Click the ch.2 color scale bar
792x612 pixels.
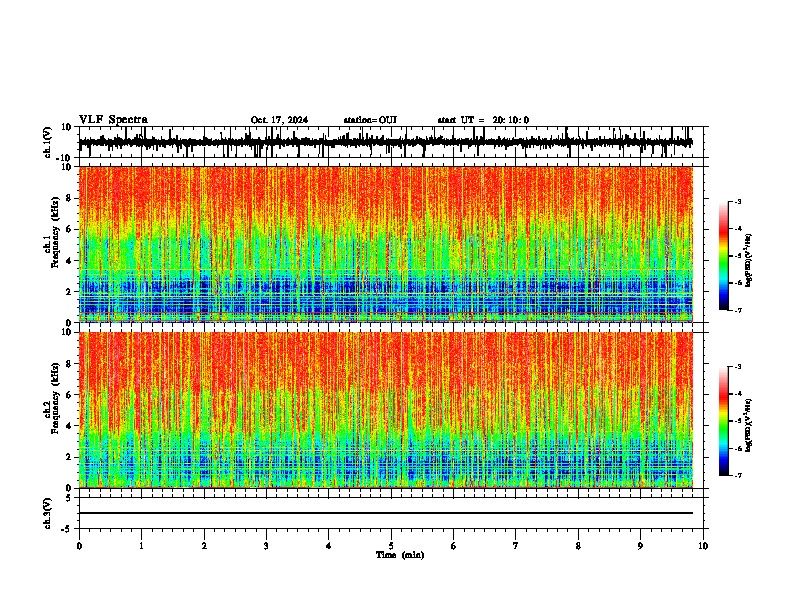(724, 421)
